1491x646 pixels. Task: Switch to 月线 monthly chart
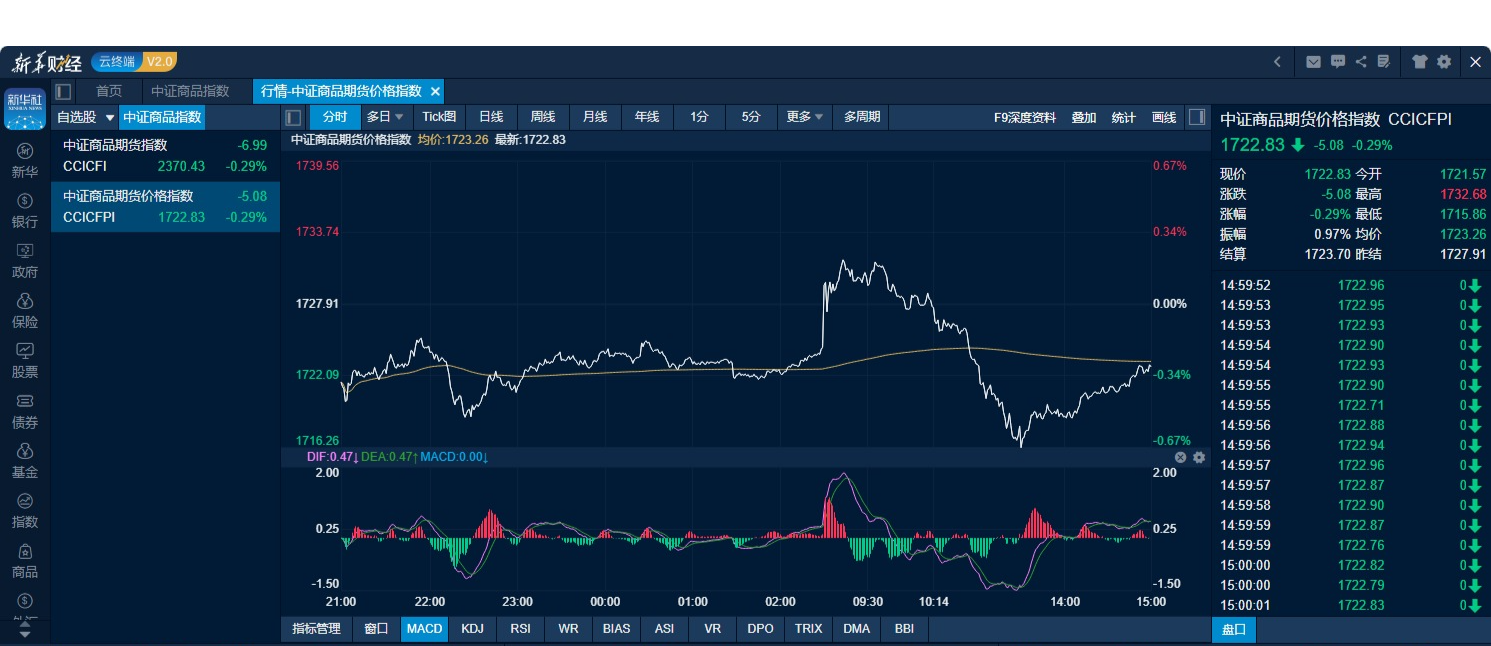click(595, 117)
